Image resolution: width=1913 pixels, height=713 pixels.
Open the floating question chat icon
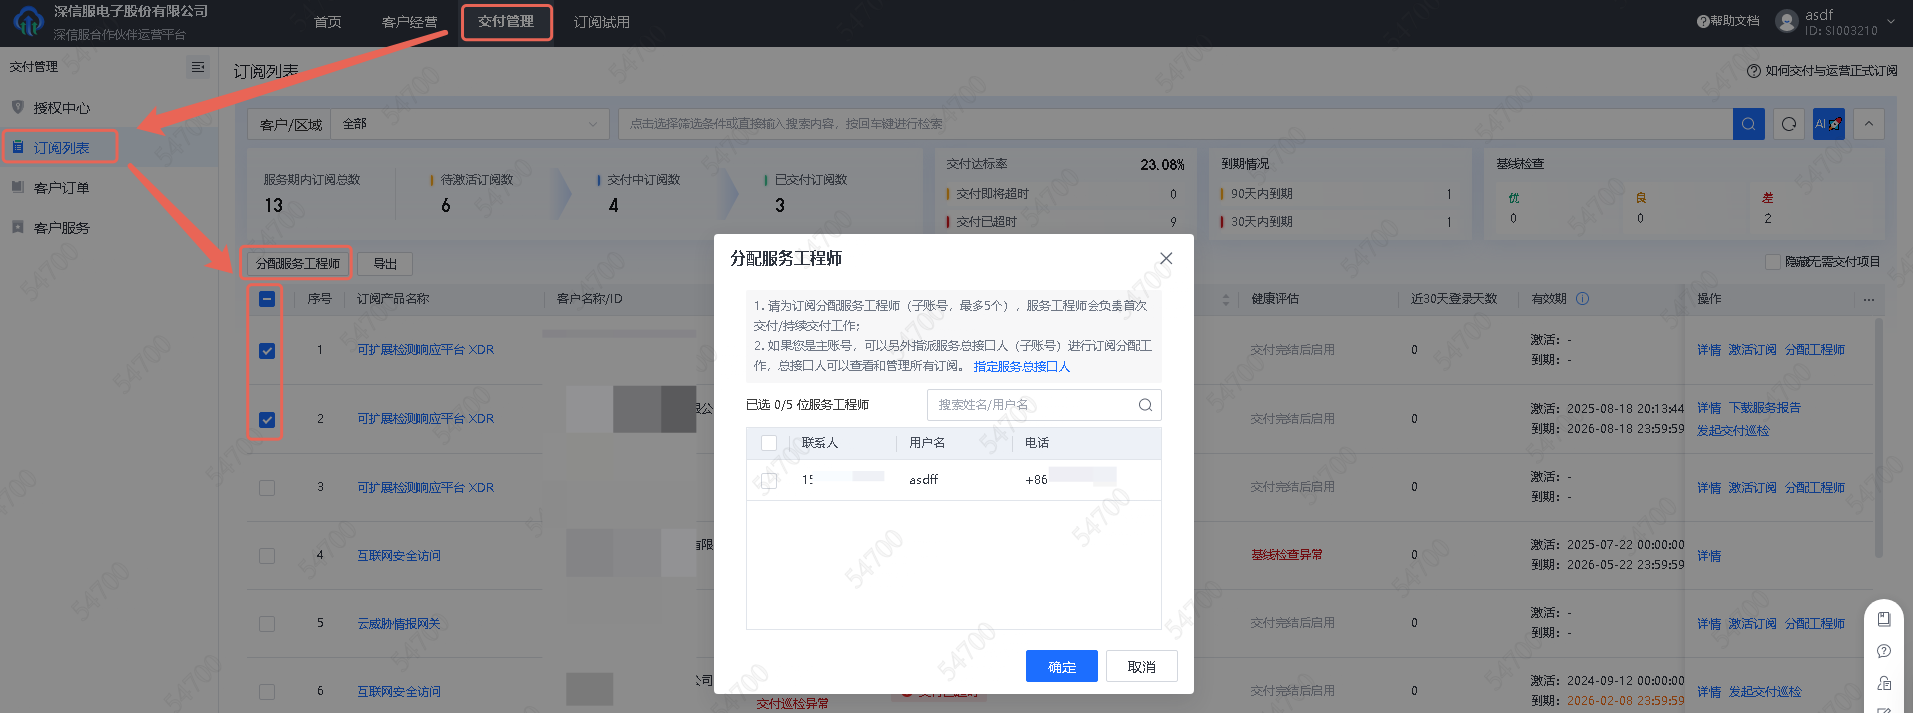click(1884, 651)
